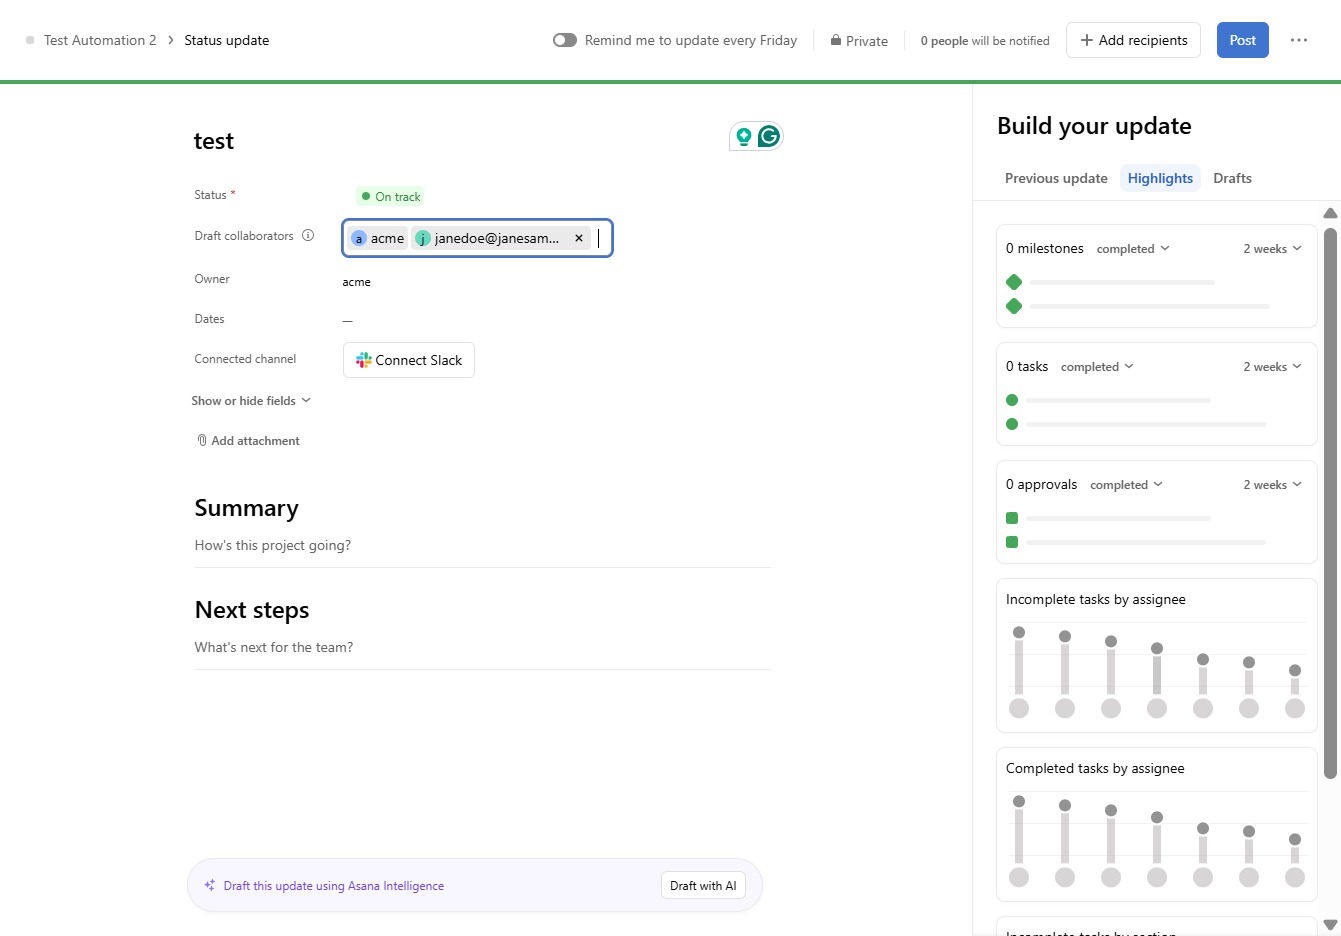Click the Asana Intelligence sparkle icon
The width and height of the screenshot is (1341, 936).
pos(210,885)
